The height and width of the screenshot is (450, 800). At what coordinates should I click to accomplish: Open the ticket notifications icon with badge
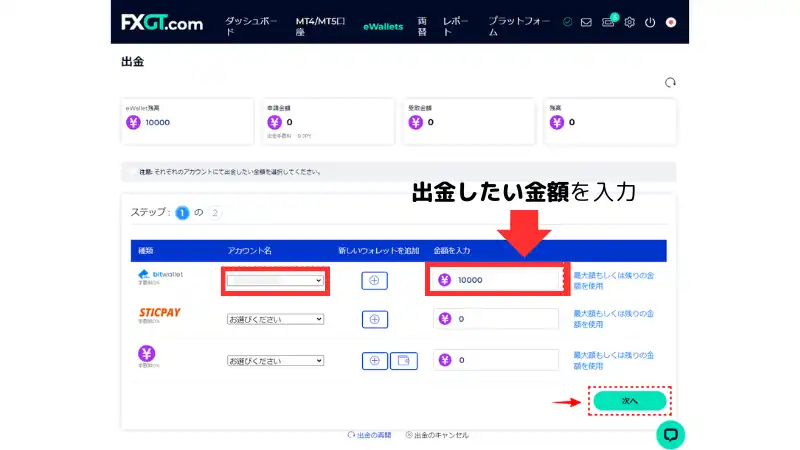608,22
